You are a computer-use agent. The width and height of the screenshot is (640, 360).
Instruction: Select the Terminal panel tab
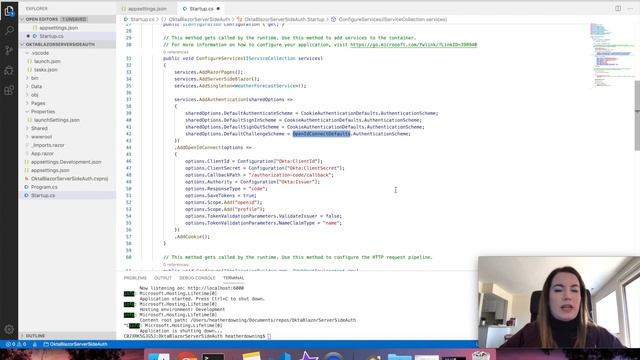pyautogui.click(x=233, y=278)
